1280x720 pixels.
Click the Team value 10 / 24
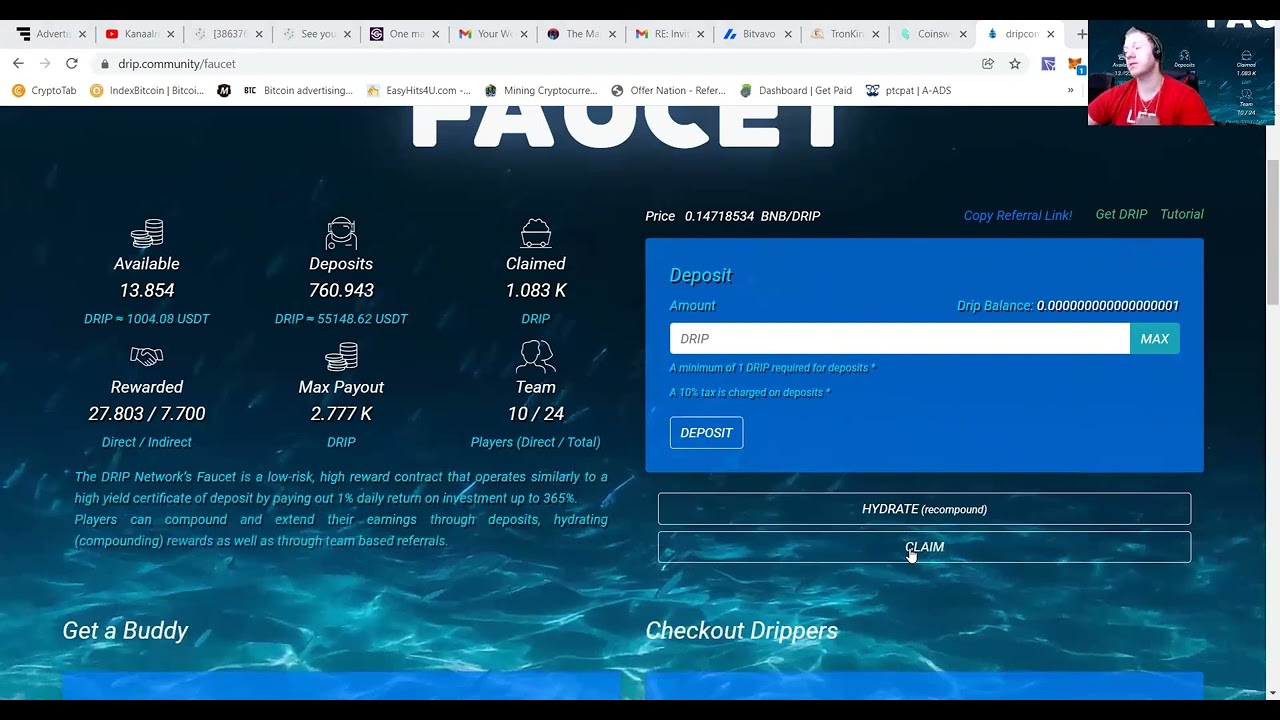[x=535, y=413]
